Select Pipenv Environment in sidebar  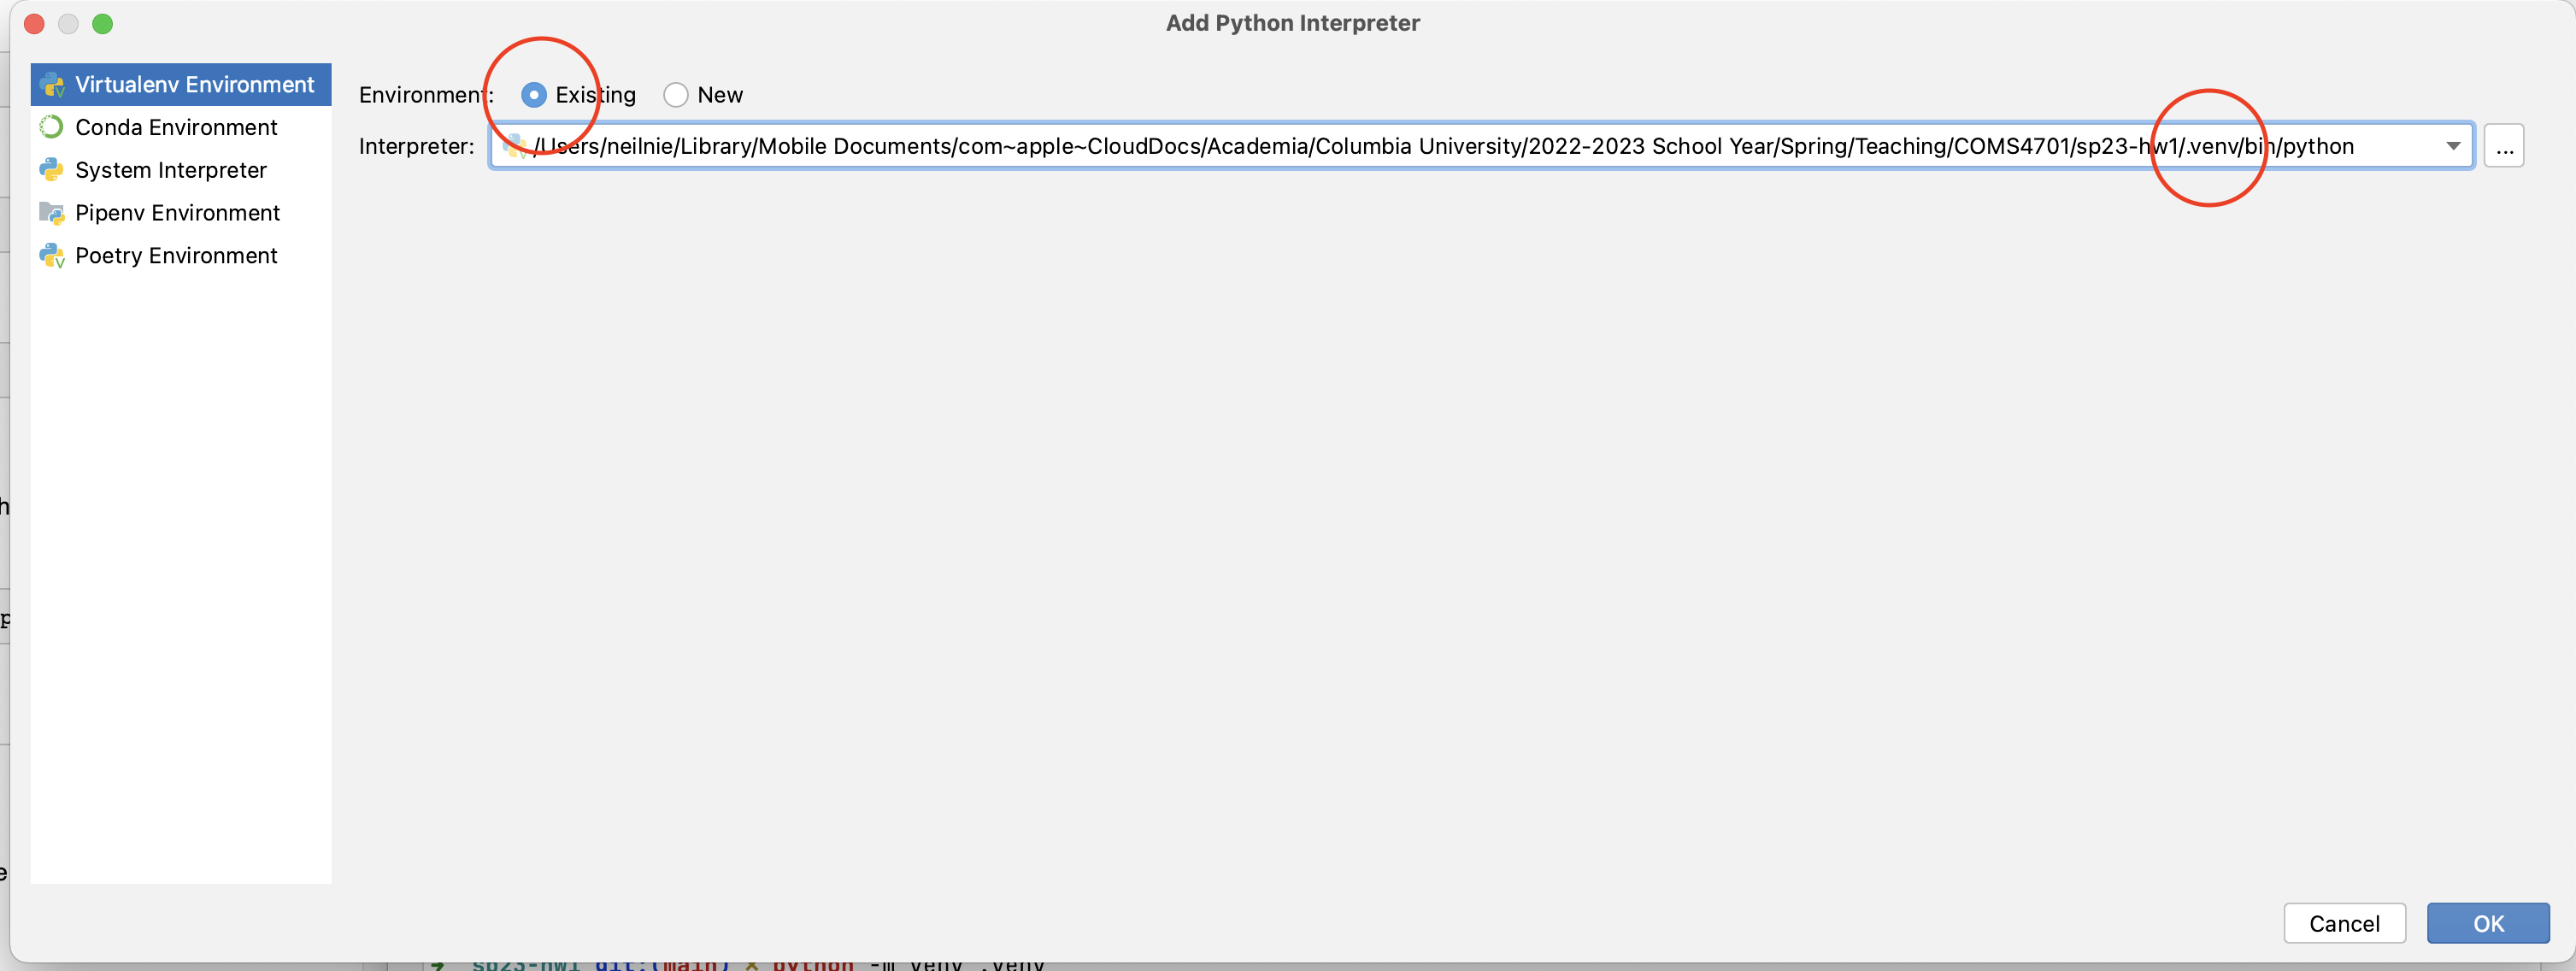(x=177, y=213)
